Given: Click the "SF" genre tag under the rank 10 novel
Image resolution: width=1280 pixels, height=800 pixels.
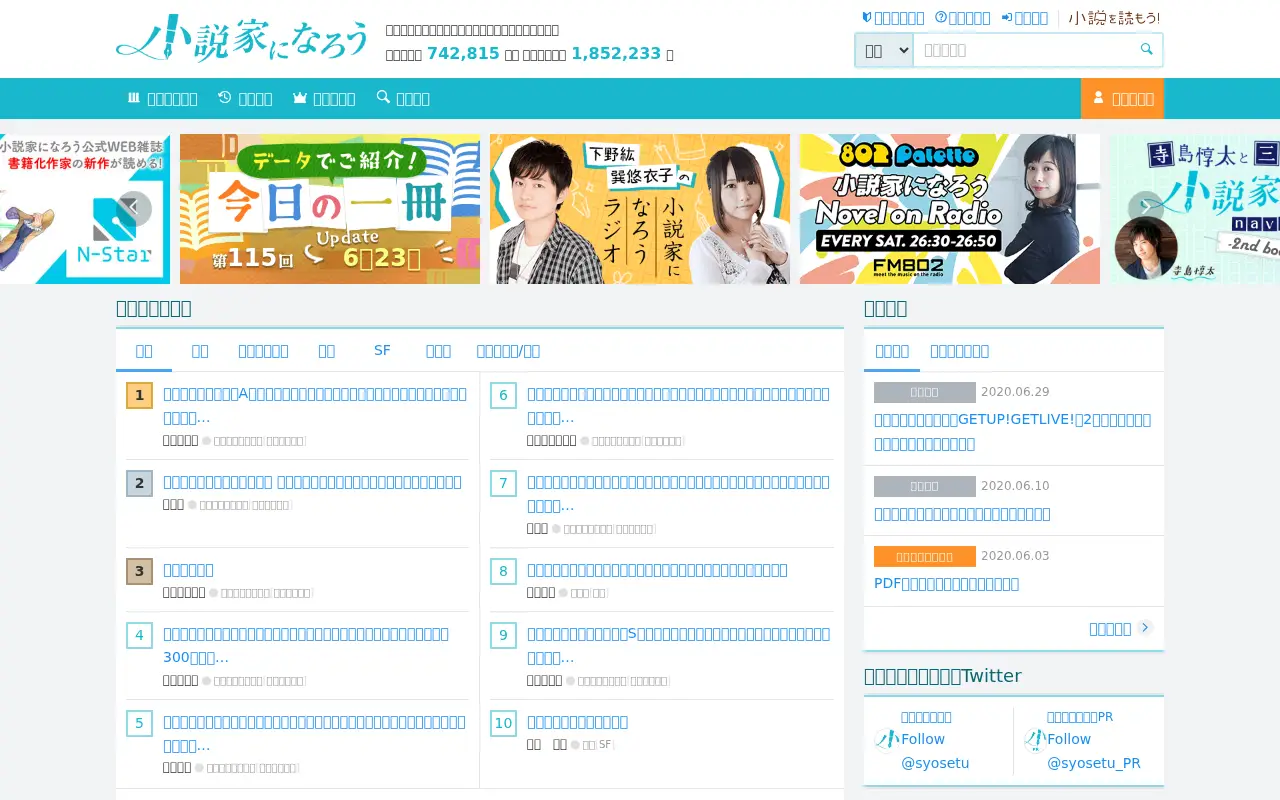Looking at the screenshot, I should pos(604,745).
